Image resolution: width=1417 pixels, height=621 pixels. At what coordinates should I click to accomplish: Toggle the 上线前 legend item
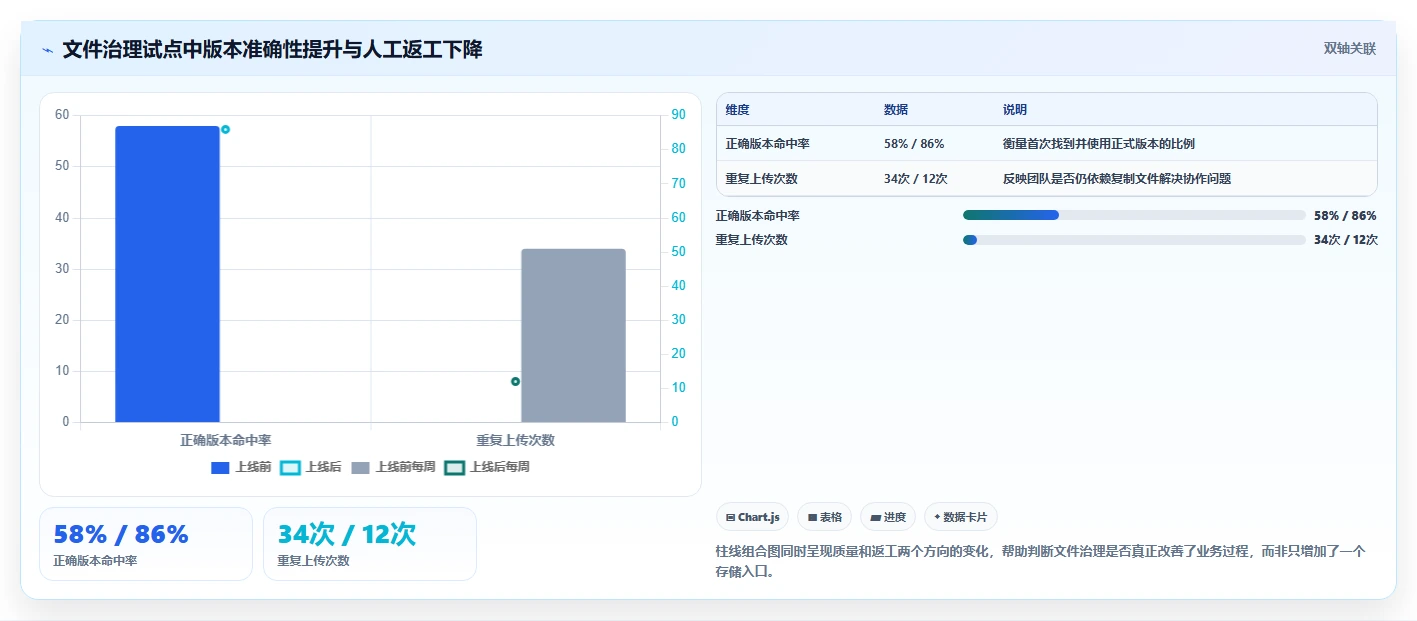241,467
